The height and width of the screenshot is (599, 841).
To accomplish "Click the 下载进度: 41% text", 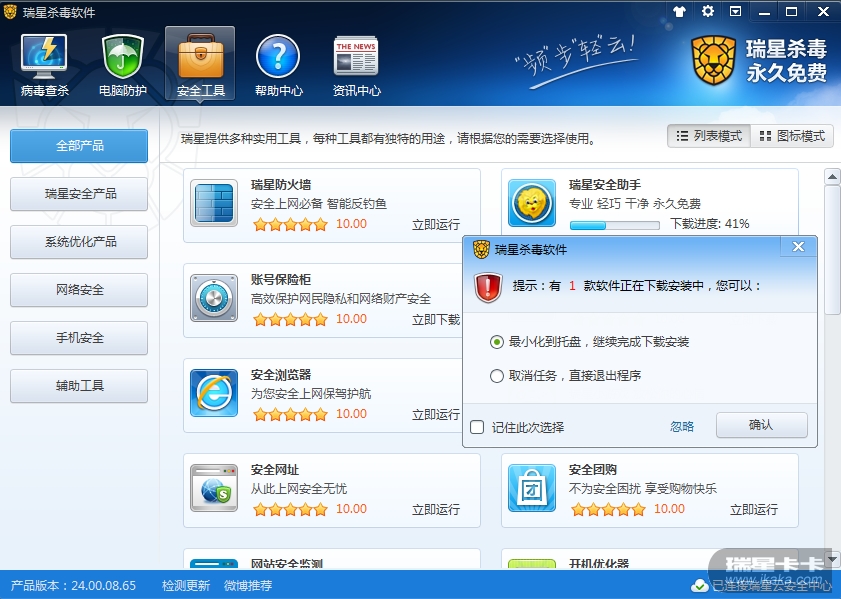I will [709, 224].
